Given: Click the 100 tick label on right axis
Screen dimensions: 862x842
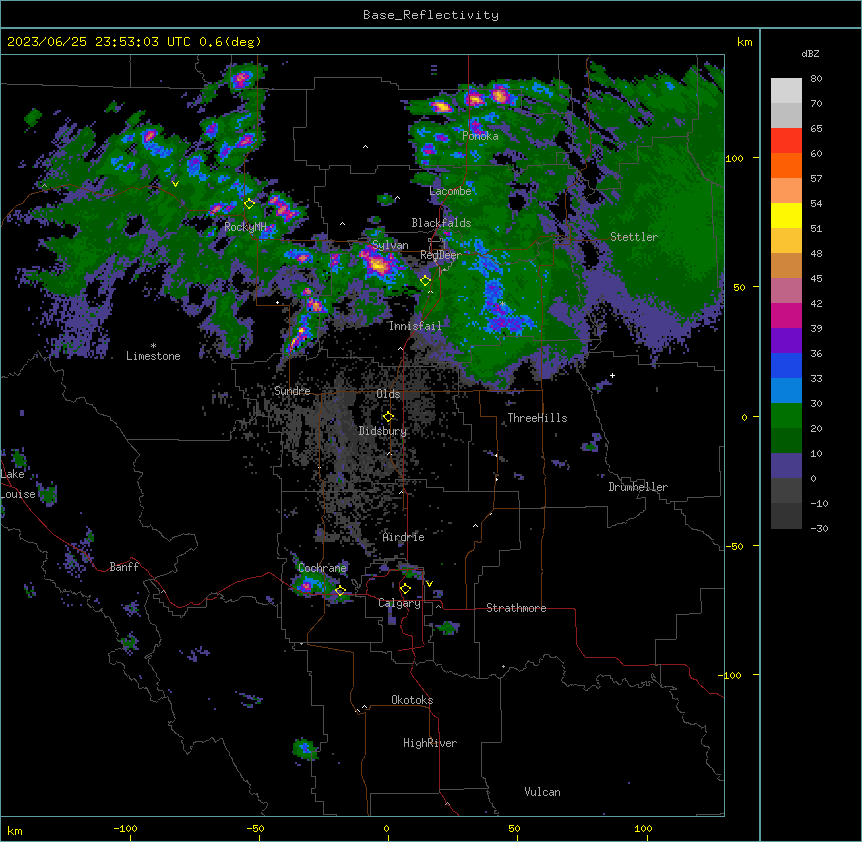Looking at the screenshot, I should pos(734,158).
